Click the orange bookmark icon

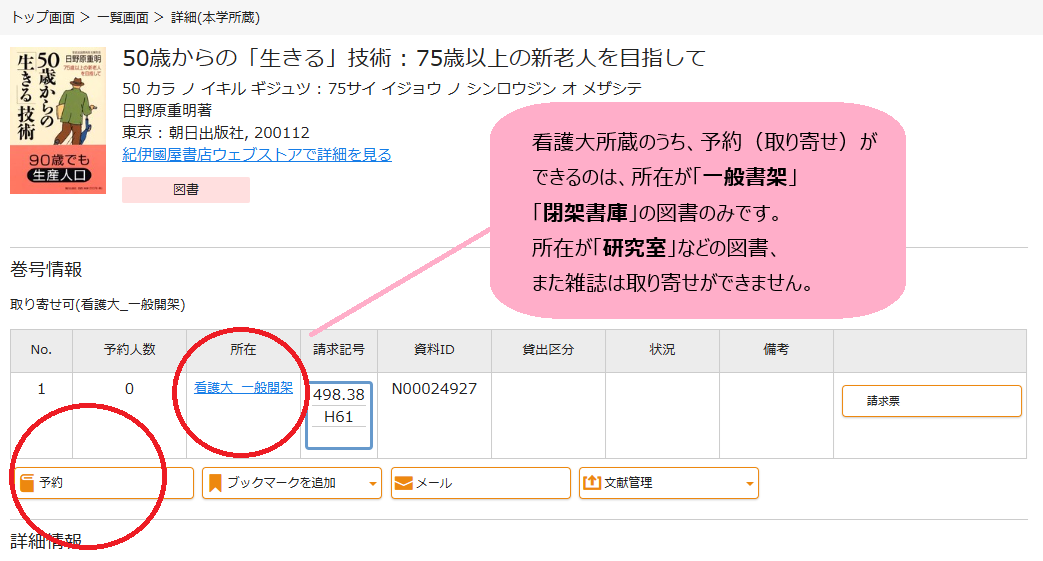pyautogui.click(x=215, y=483)
